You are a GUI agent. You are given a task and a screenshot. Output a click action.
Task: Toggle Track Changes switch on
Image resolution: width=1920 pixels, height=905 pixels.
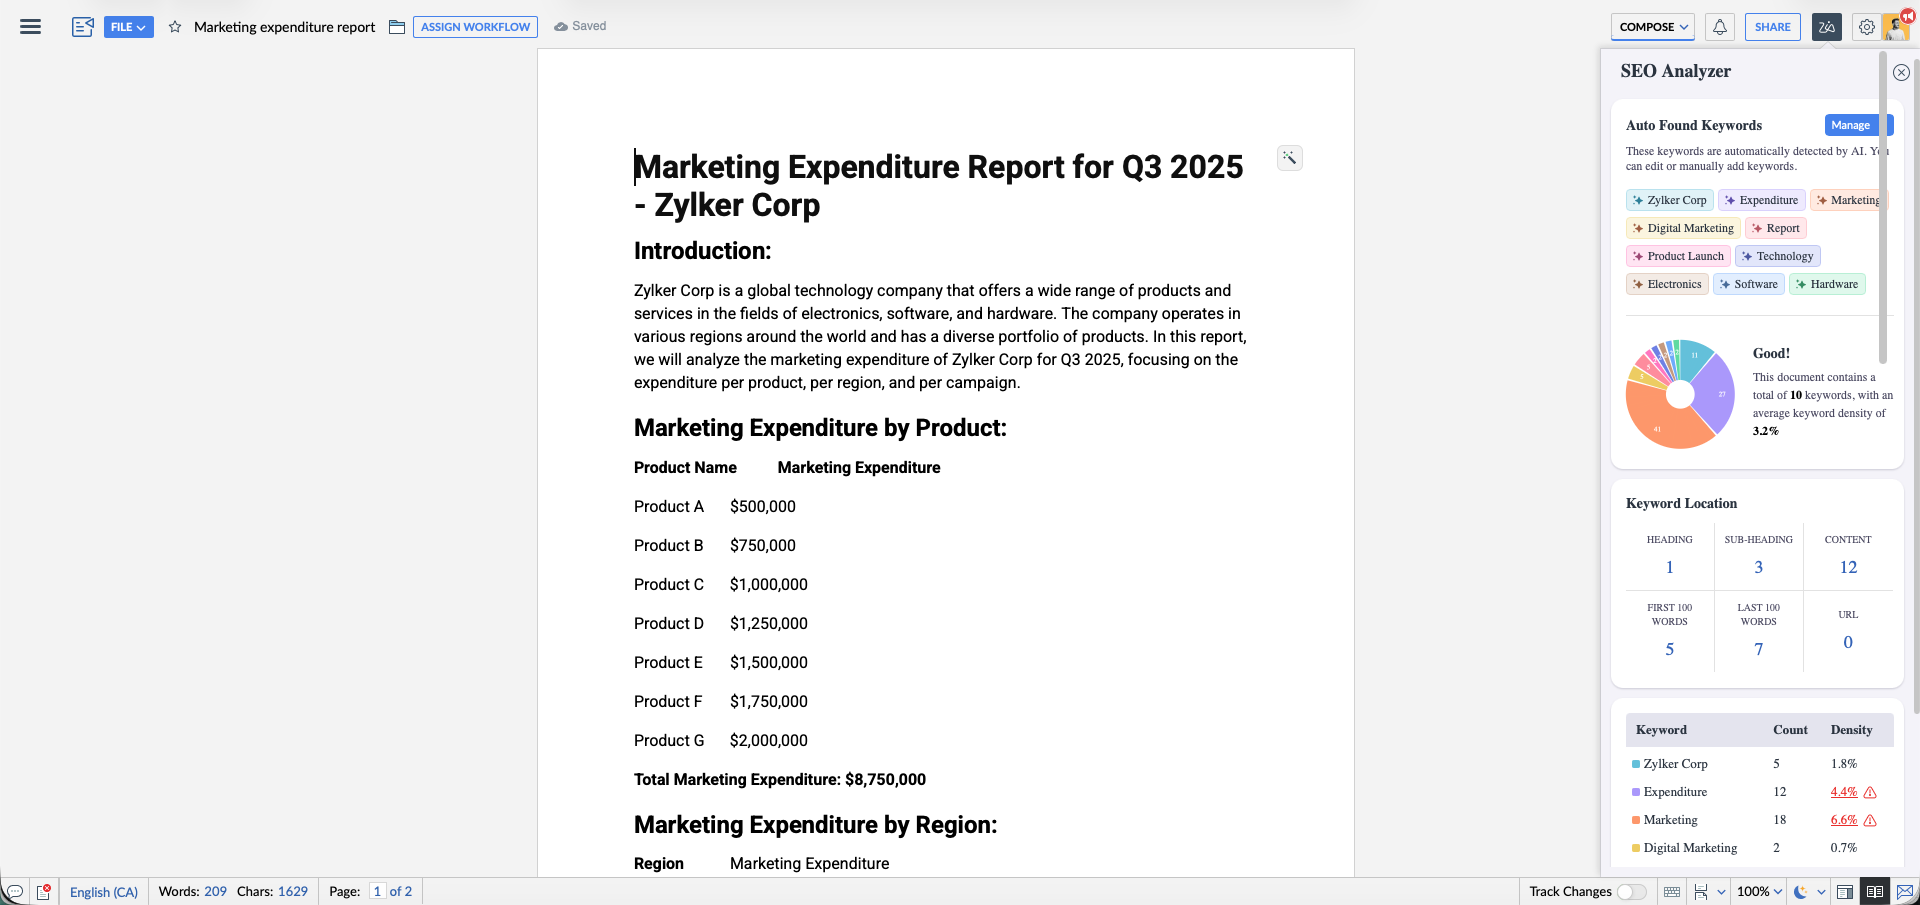click(1631, 892)
